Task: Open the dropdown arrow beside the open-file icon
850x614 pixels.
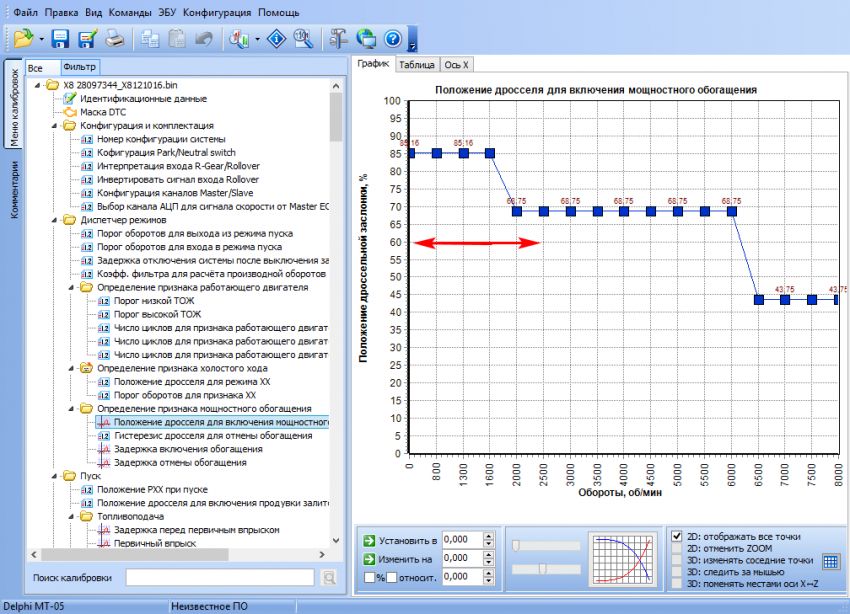Action: coord(41,39)
